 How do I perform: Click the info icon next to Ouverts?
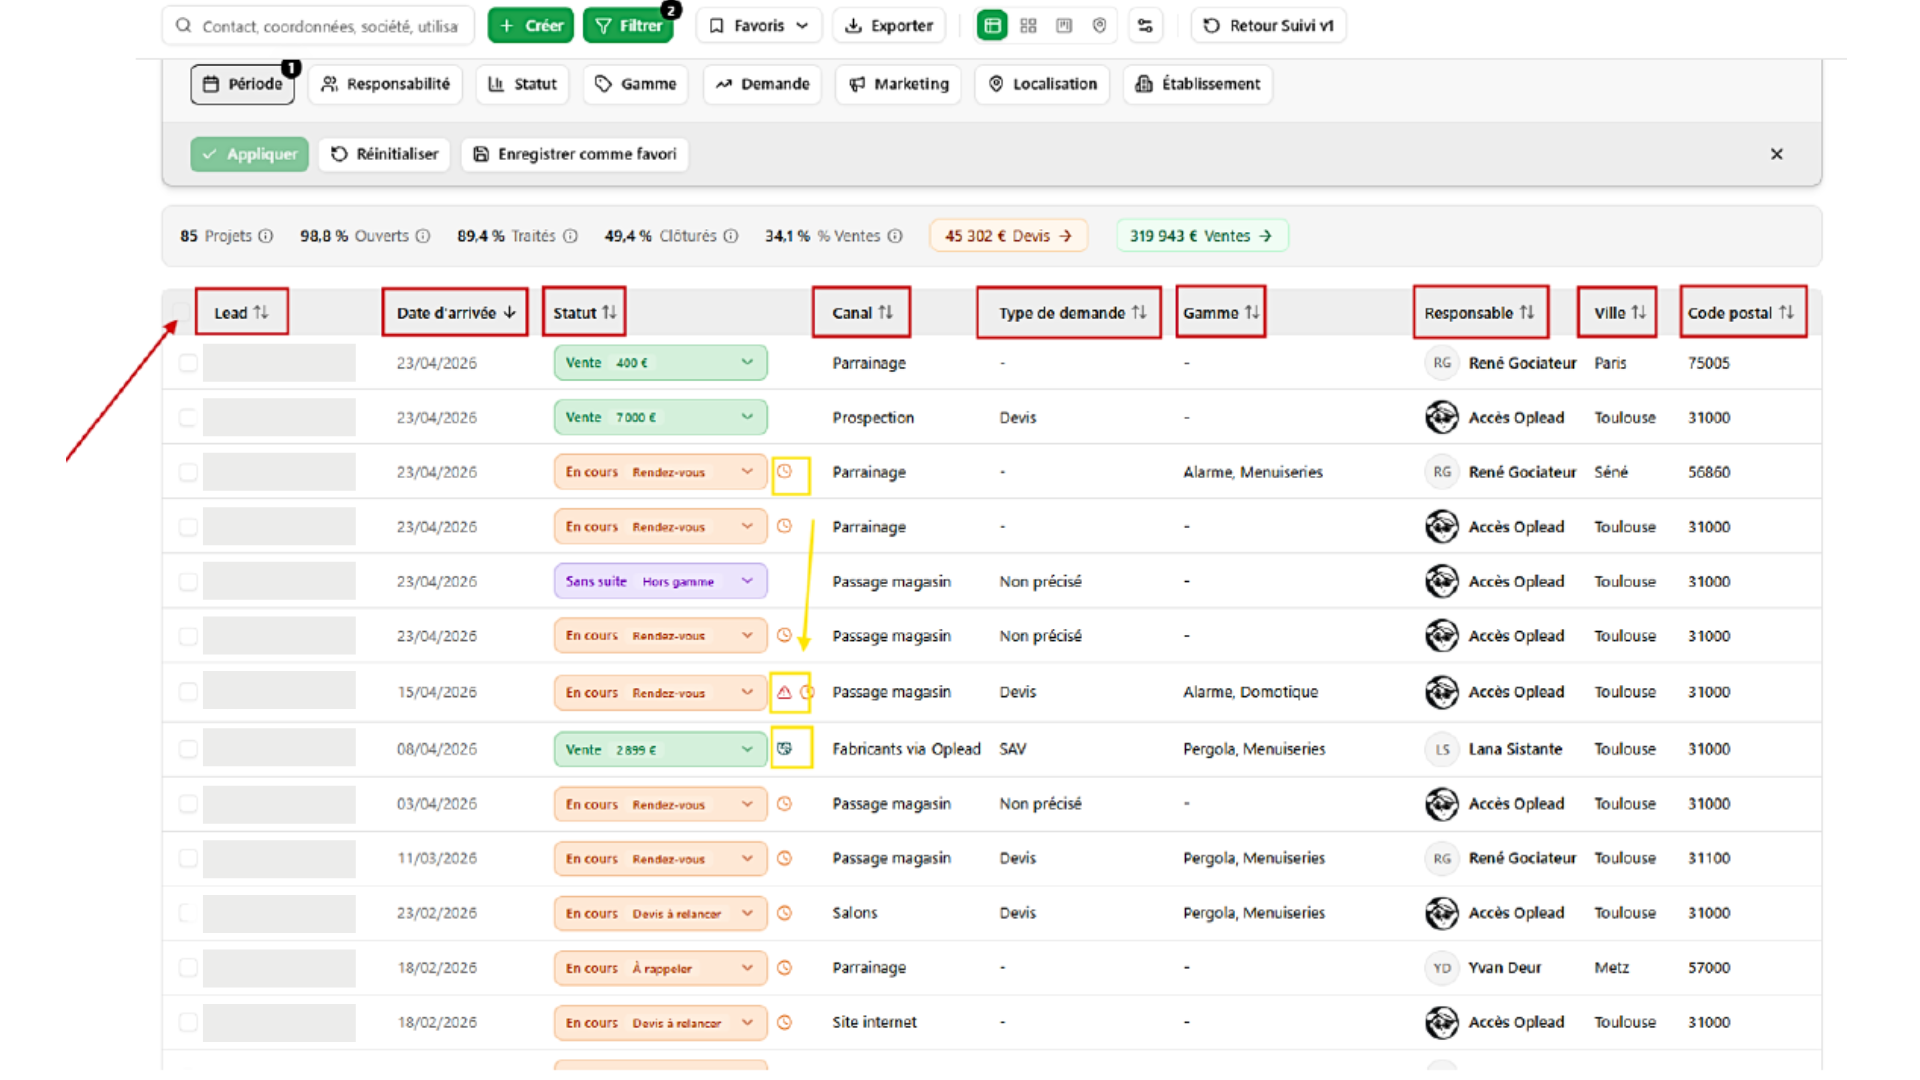[423, 236]
